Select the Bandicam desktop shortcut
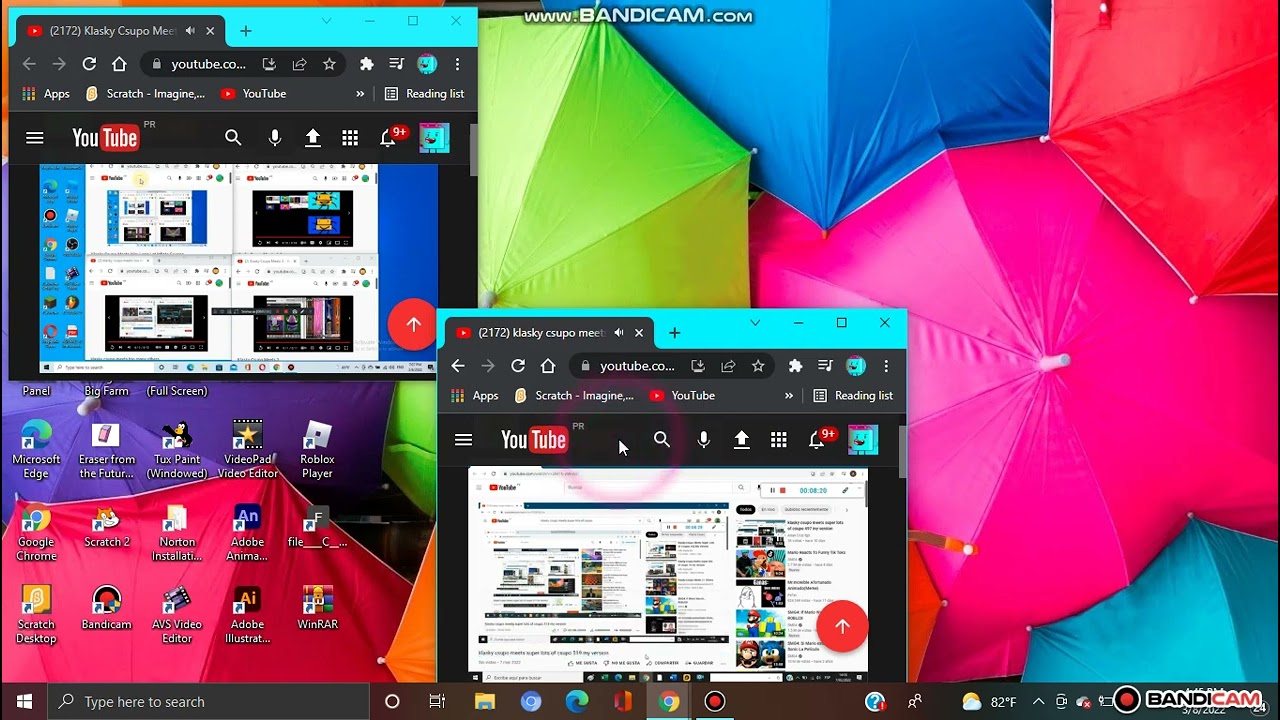The image size is (1280, 720). 106,608
